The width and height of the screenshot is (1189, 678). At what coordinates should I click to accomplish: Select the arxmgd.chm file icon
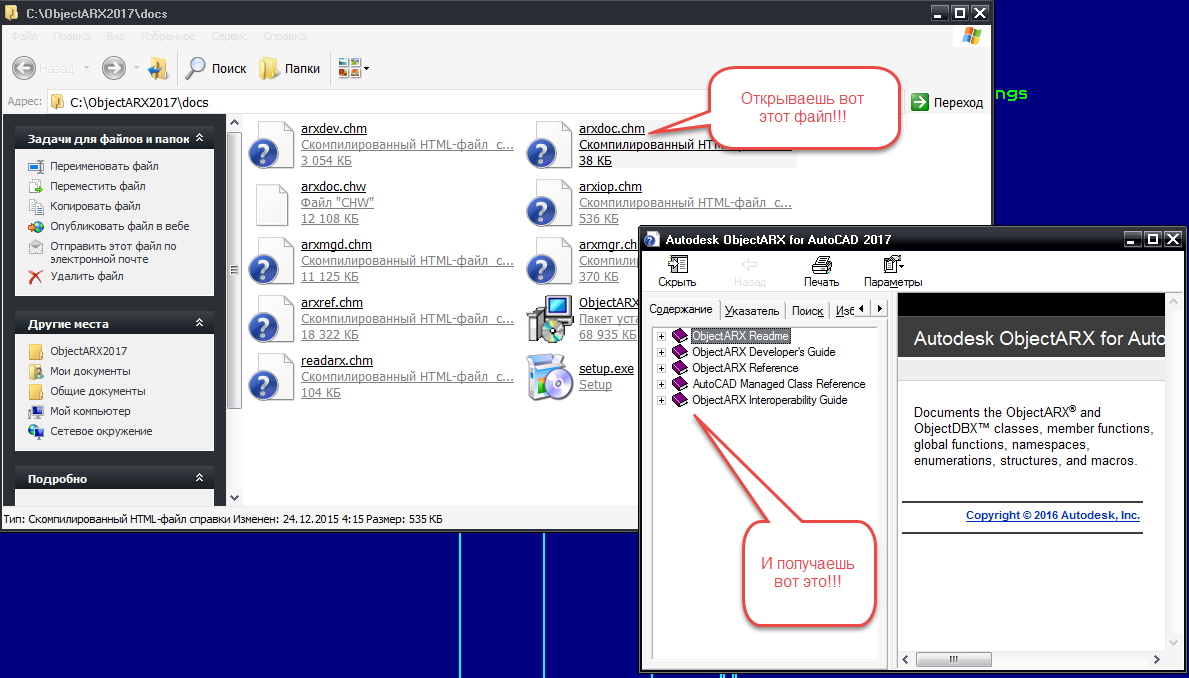pos(271,260)
